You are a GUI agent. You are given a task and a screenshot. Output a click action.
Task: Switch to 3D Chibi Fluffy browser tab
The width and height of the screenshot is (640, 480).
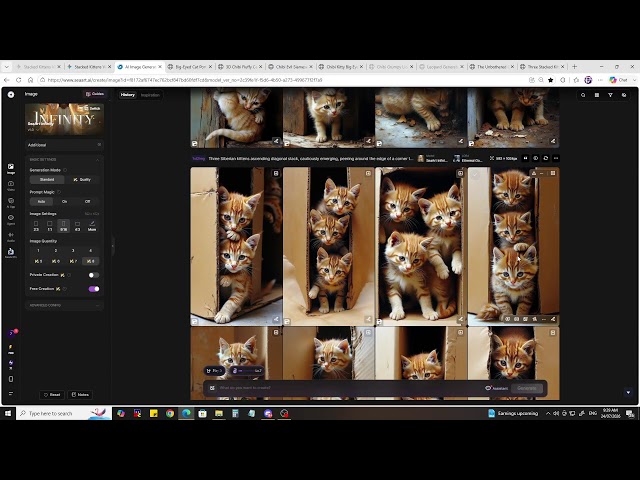240,67
